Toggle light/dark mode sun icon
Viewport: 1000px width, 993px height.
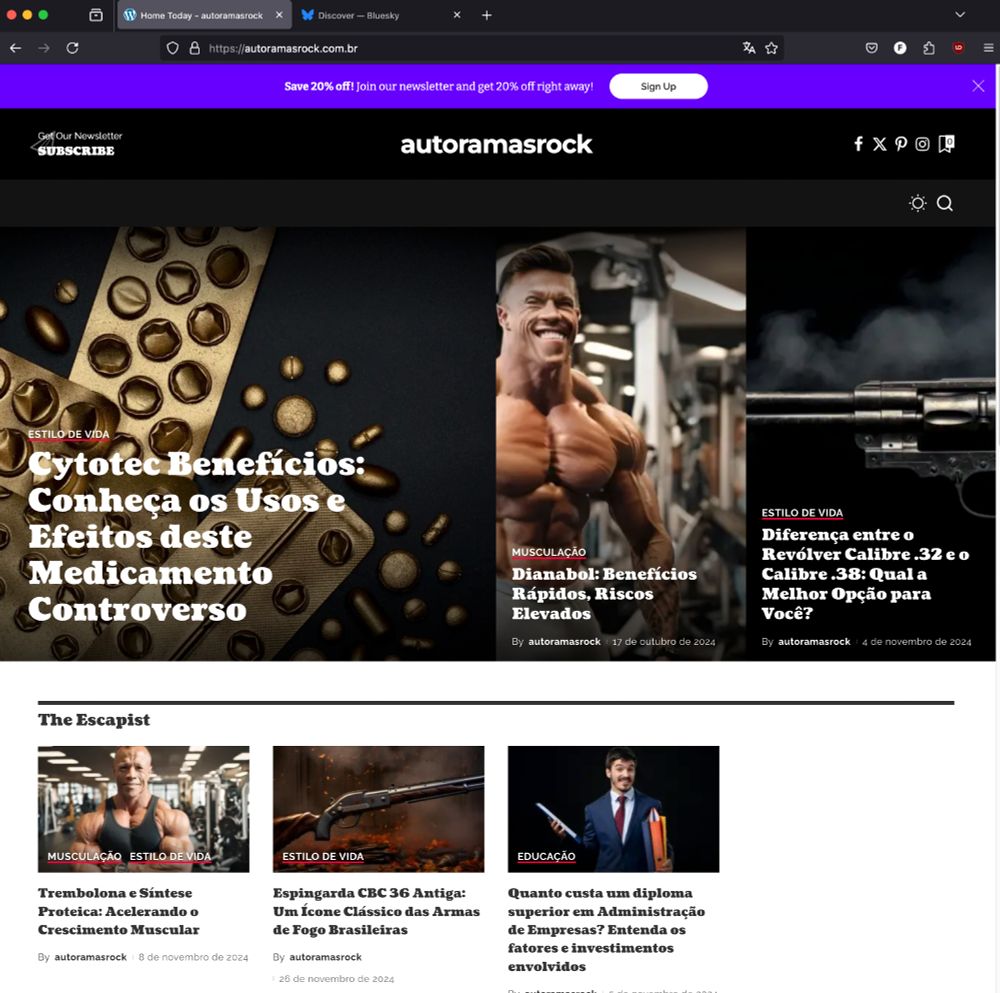[918, 203]
